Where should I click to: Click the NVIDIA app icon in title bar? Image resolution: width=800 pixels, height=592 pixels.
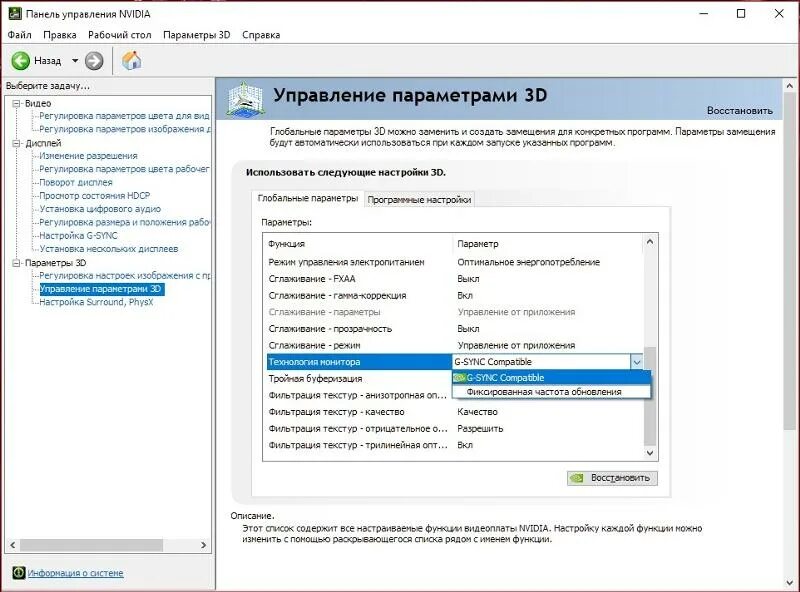(15, 13)
